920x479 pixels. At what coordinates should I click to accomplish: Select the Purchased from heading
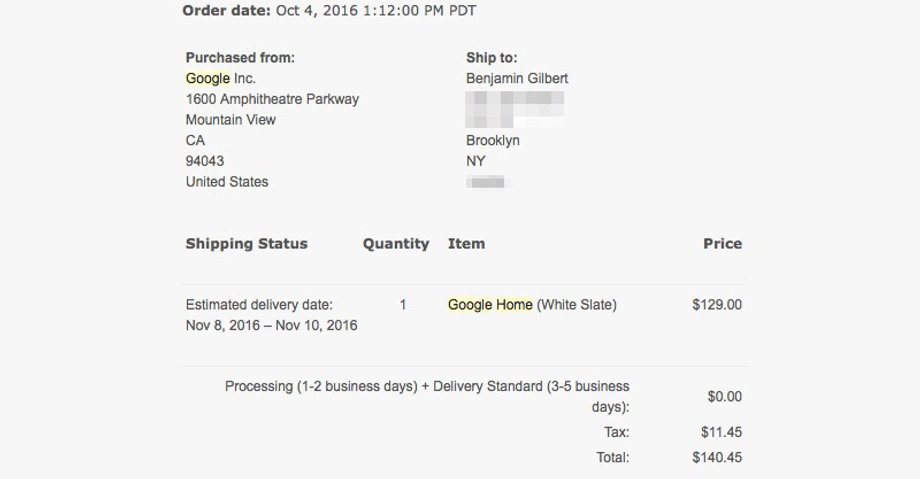coord(240,58)
